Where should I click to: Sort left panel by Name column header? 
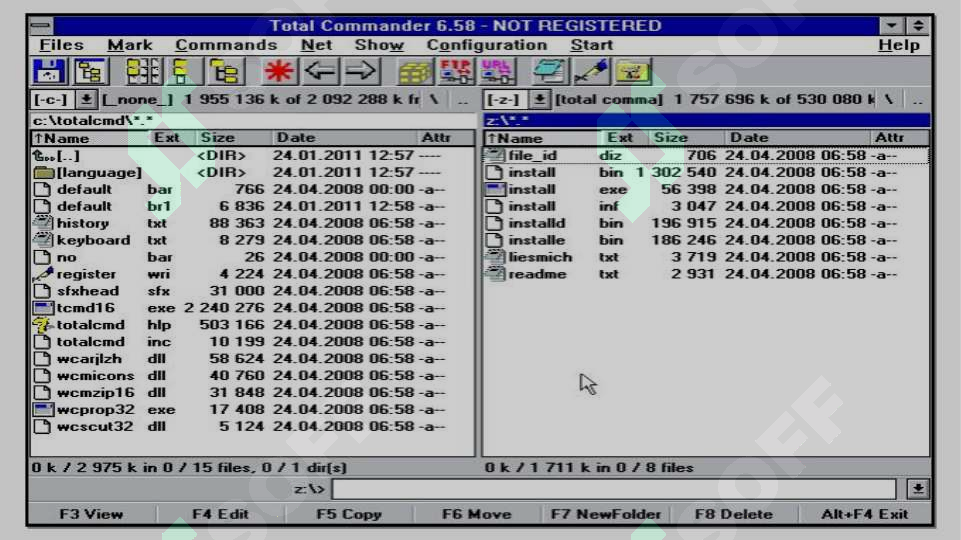point(90,138)
